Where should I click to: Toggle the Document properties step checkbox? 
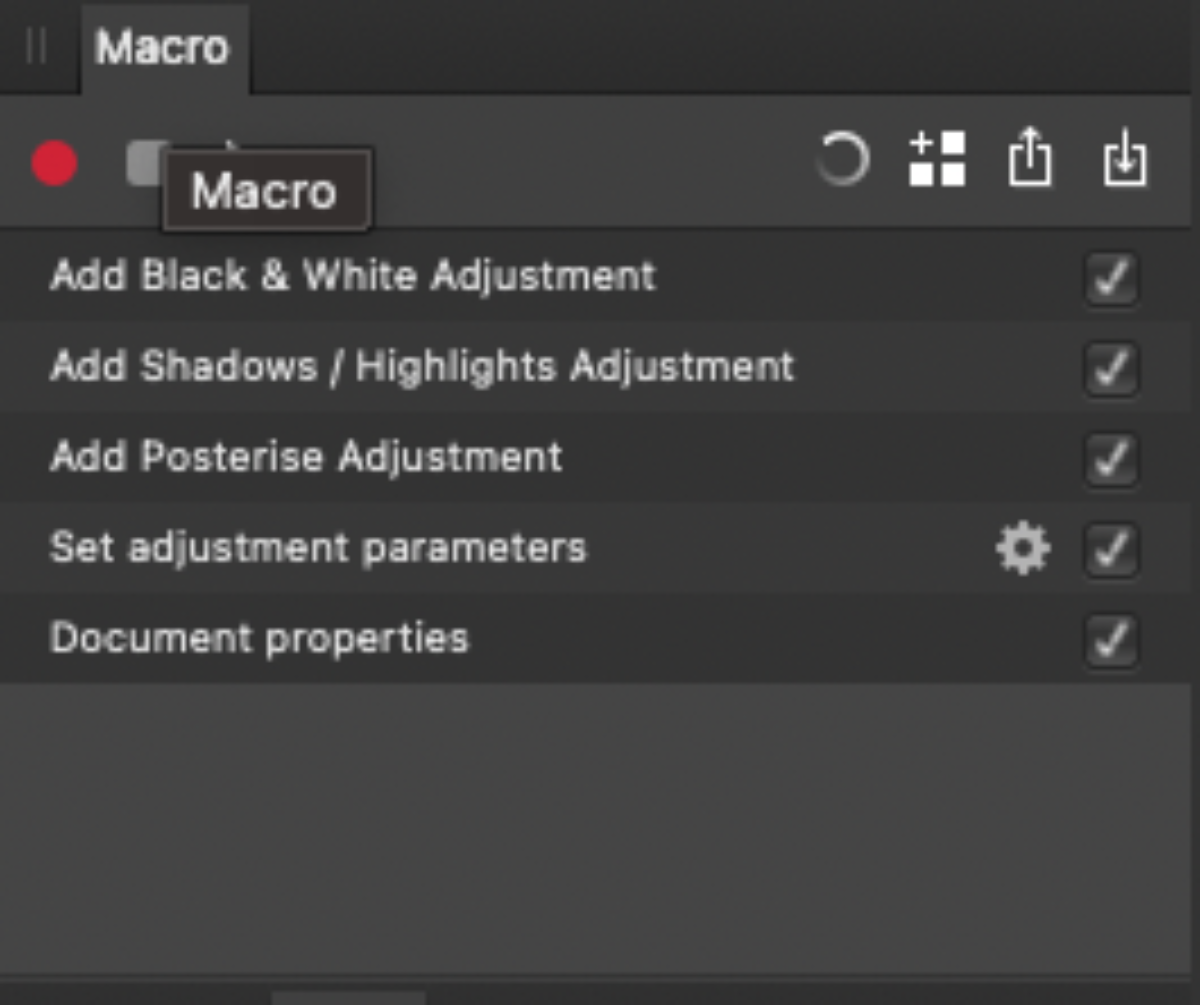click(x=1110, y=637)
